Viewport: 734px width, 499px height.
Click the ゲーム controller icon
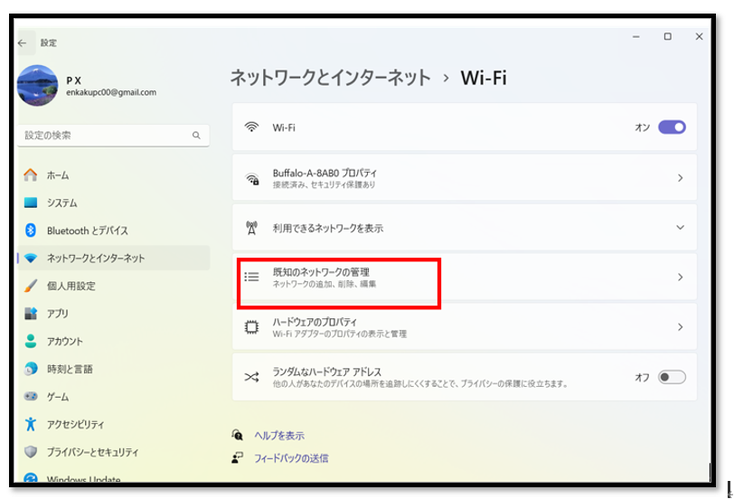30,396
